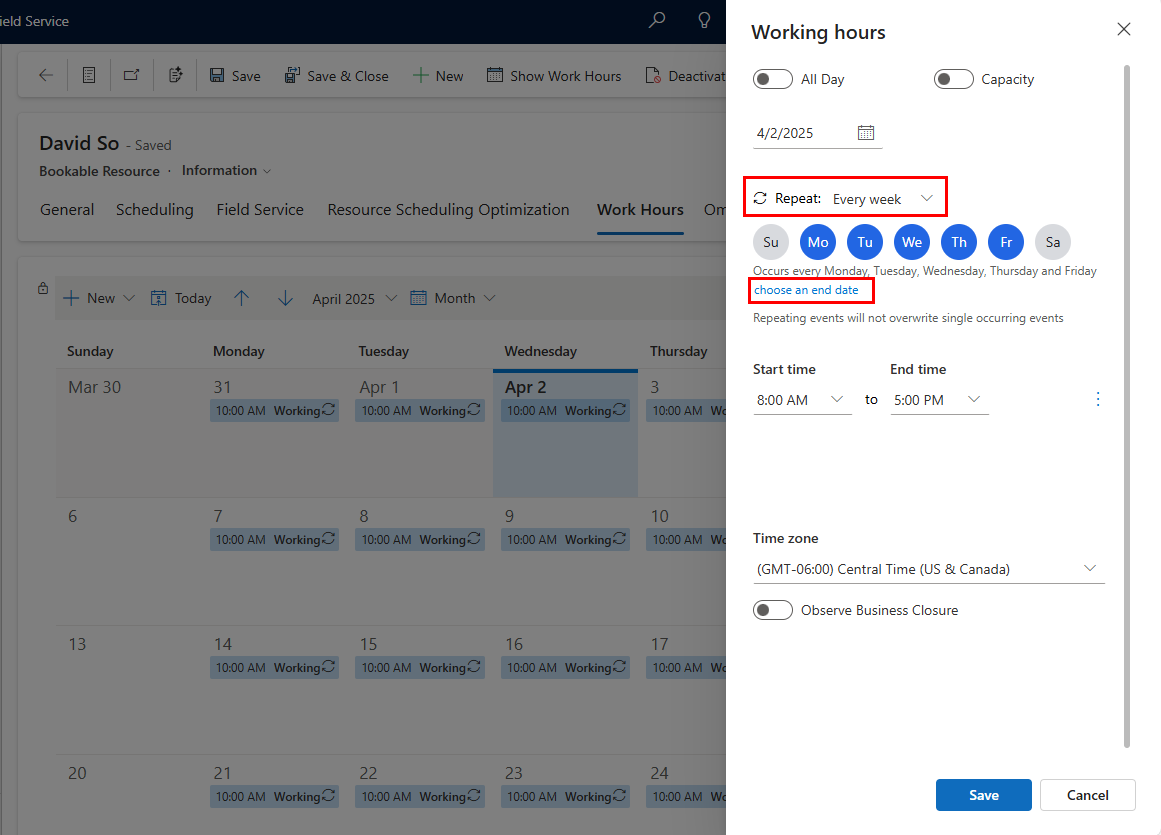Open more options via the vertical ellipsis
Screen dimensions: 1161x835
[1098, 398]
